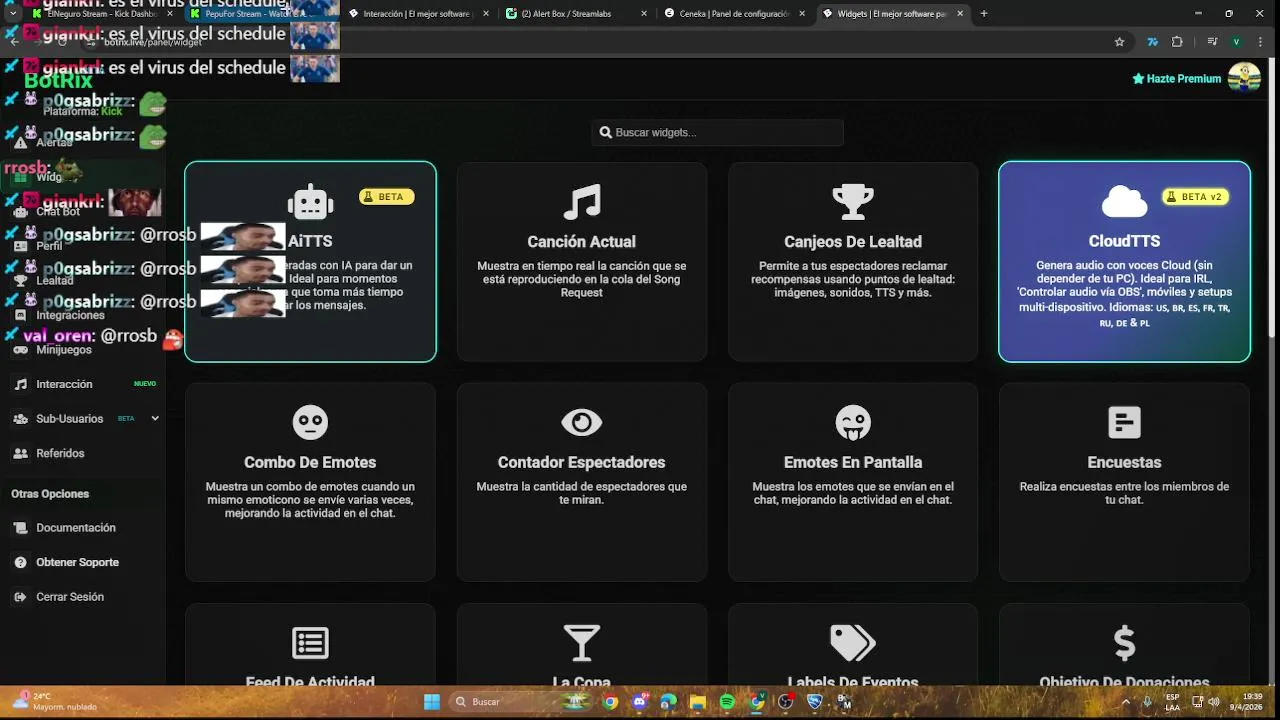Open a new browser tab

[984, 14]
